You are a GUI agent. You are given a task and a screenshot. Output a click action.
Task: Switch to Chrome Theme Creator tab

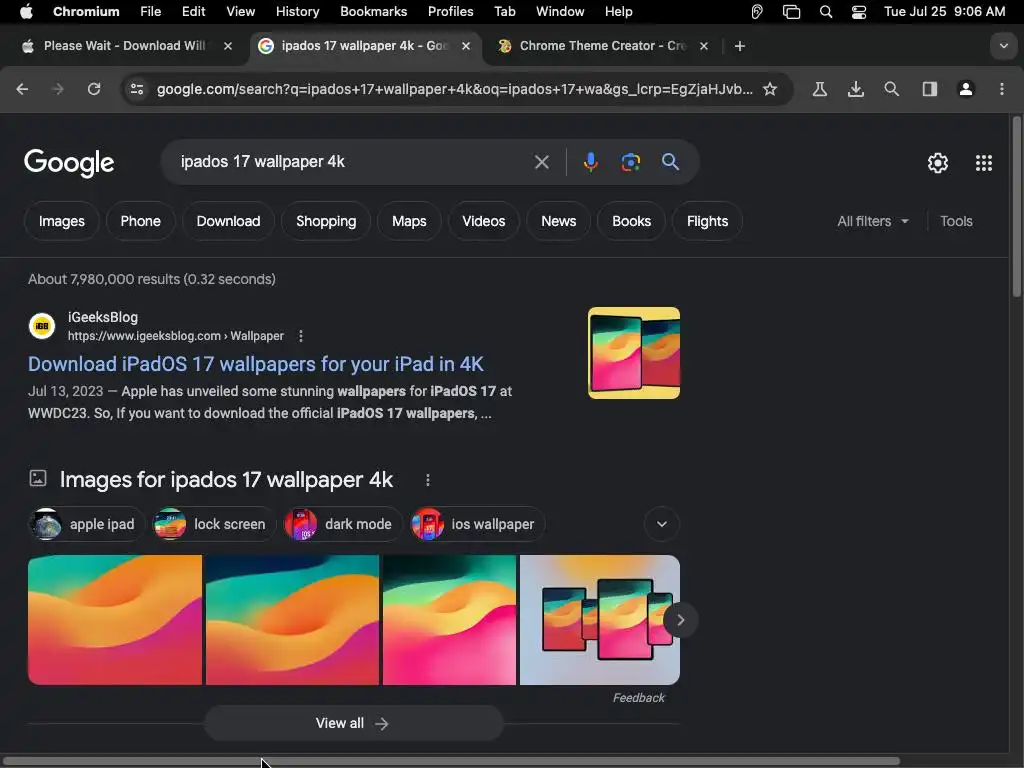click(x=593, y=46)
